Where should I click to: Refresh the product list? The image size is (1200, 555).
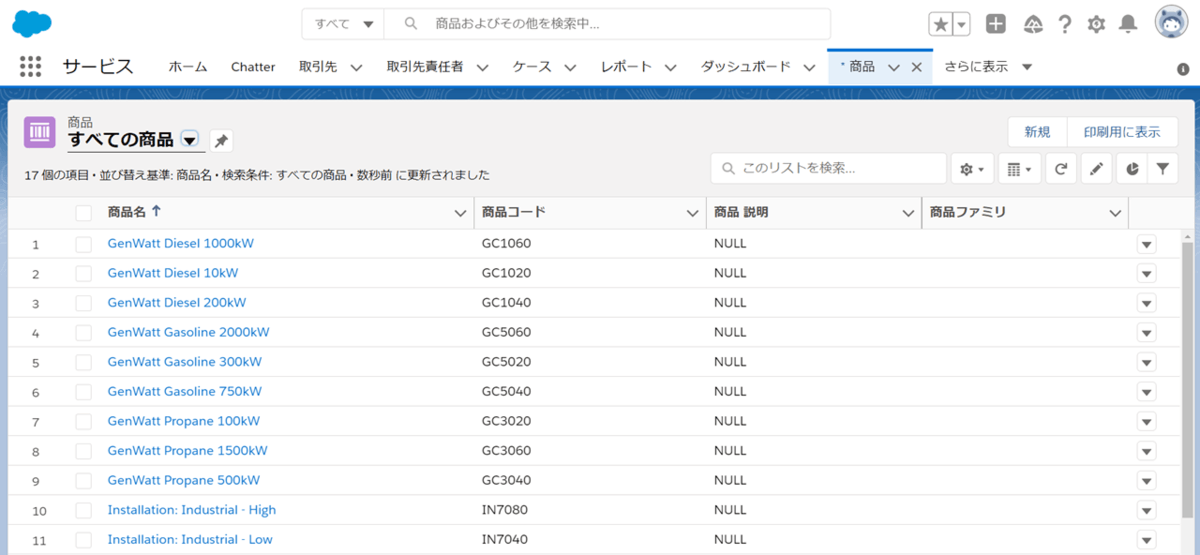click(x=1061, y=169)
